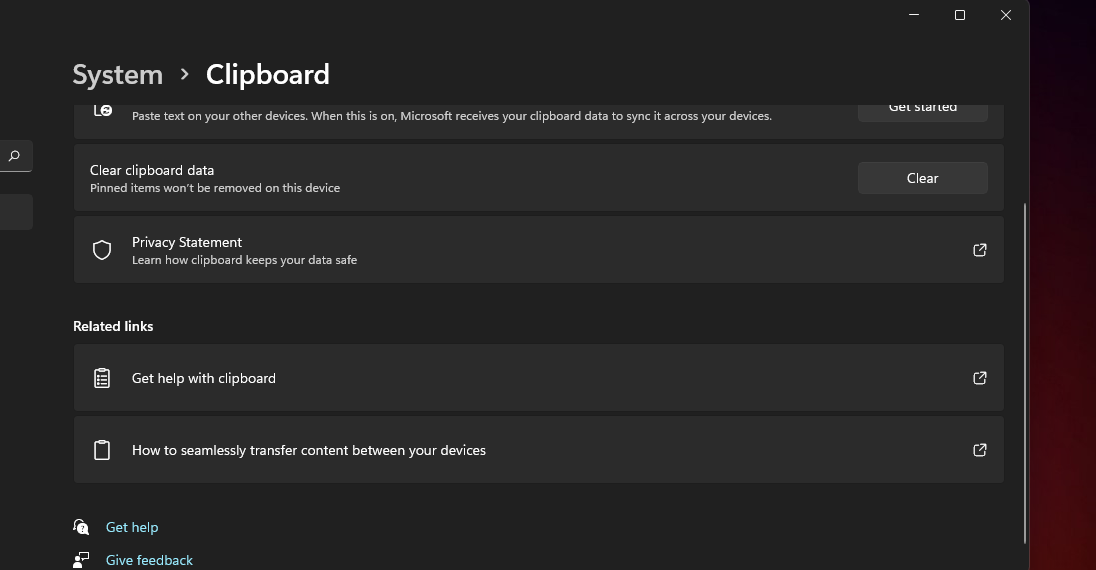Image resolution: width=1096 pixels, height=570 pixels.
Task: Open Privacy Statement text entry
Action: coord(187,242)
